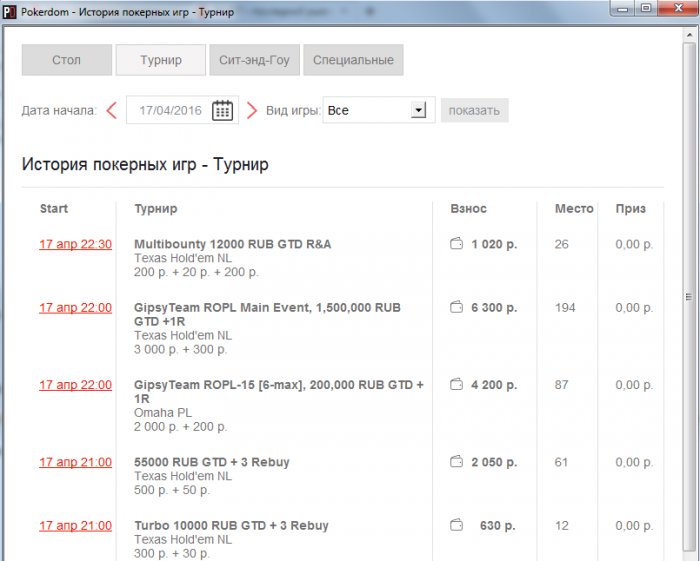The image size is (700, 561).
Task: Click the 2 050 р. buy-in amount
Action: coord(494,462)
